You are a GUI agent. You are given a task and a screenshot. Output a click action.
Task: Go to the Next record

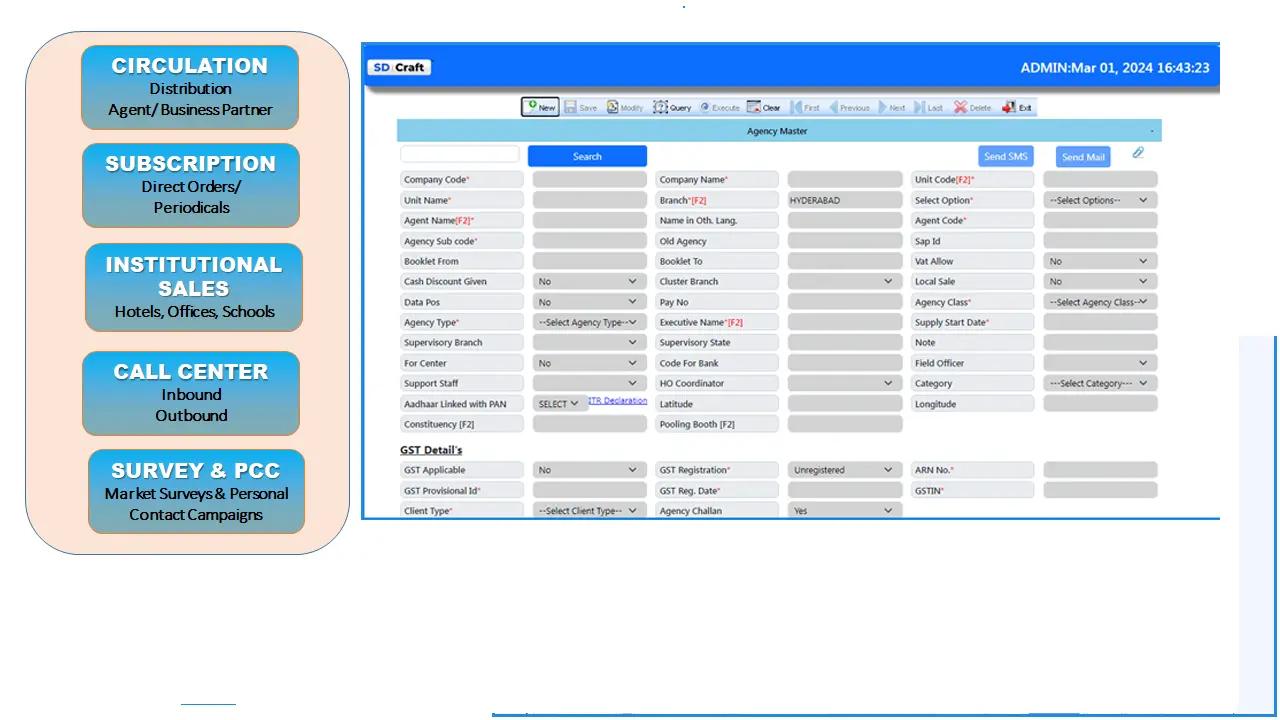(891, 107)
